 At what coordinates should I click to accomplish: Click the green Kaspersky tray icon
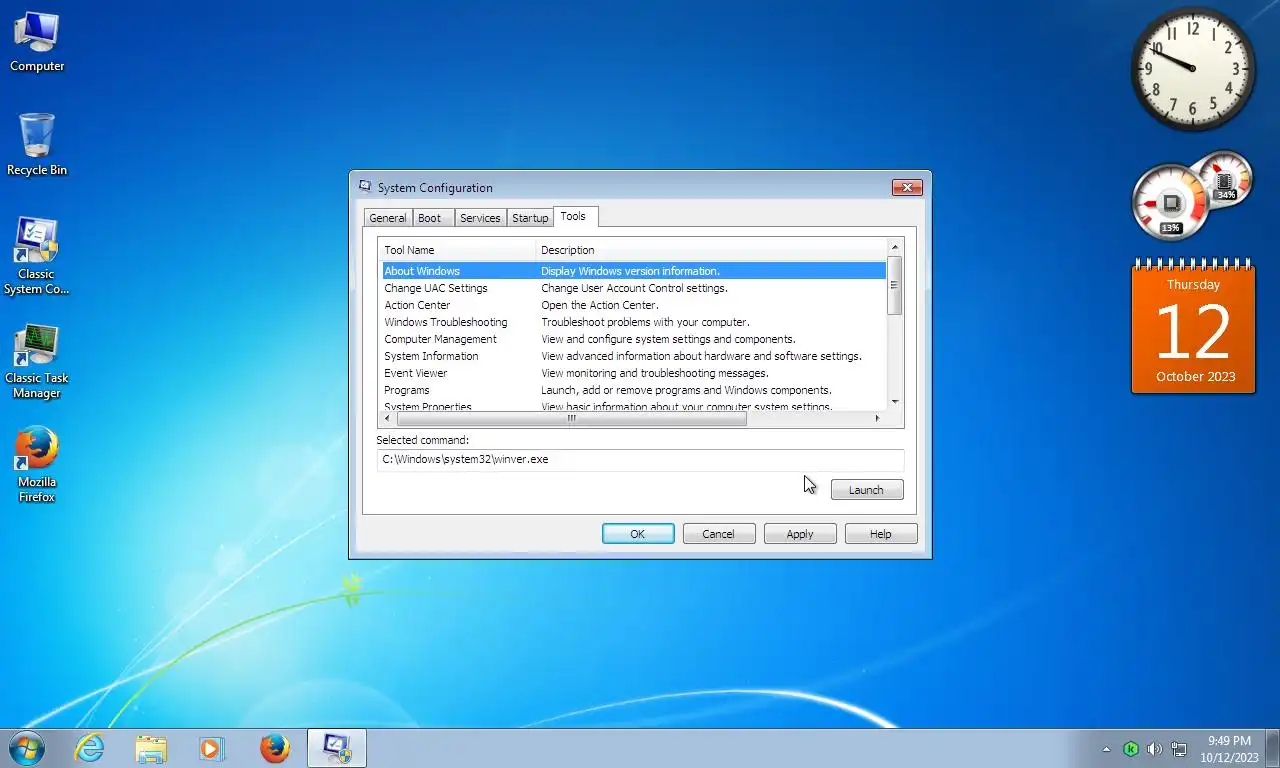point(1131,749)
